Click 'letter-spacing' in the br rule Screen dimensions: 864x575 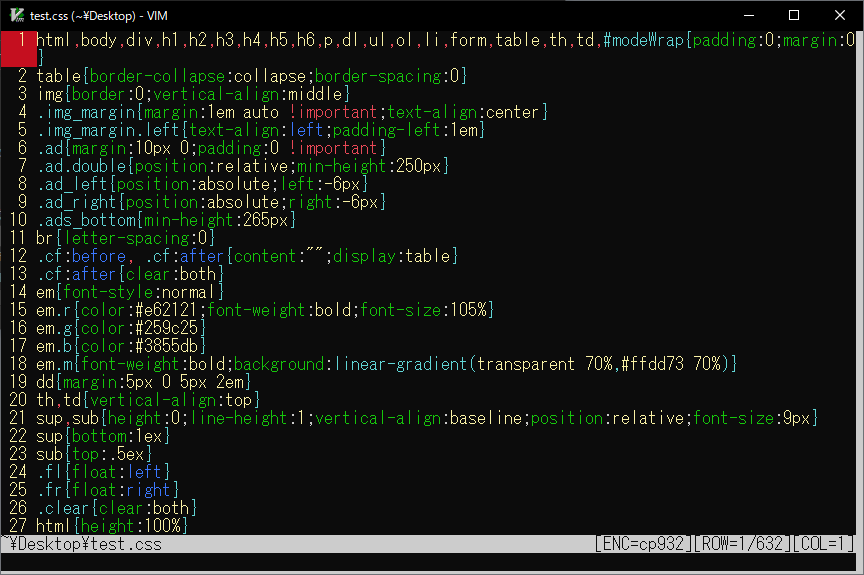pos(126,238)
